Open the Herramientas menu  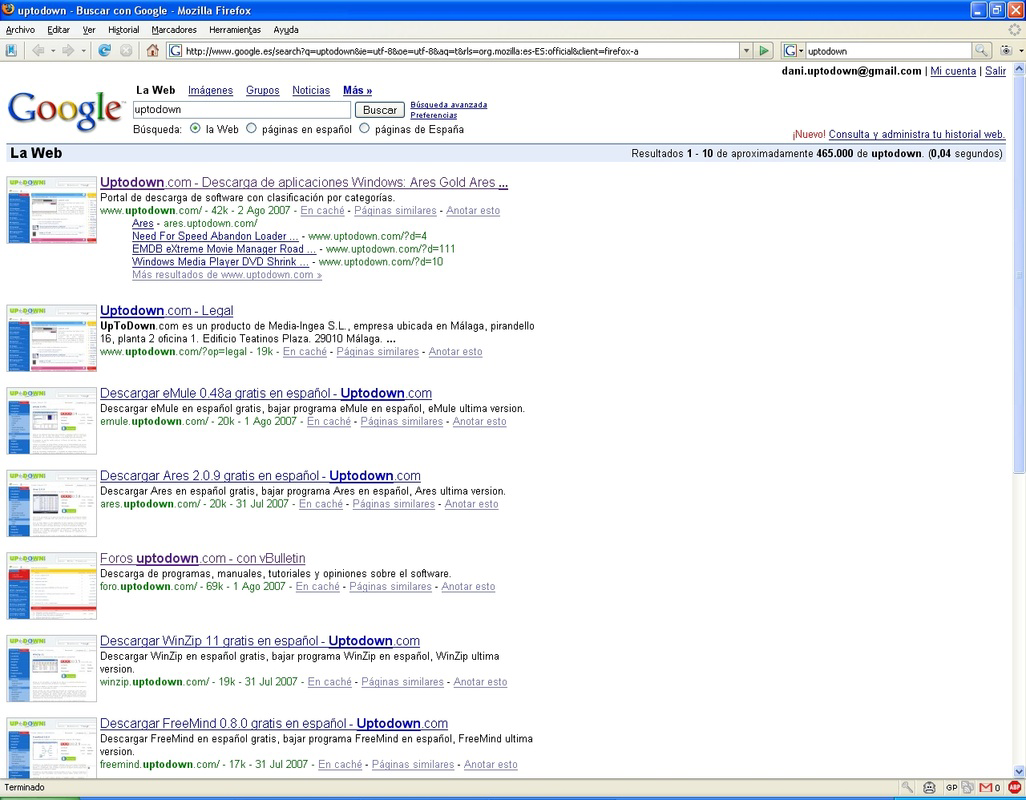(x=235, y=29)
